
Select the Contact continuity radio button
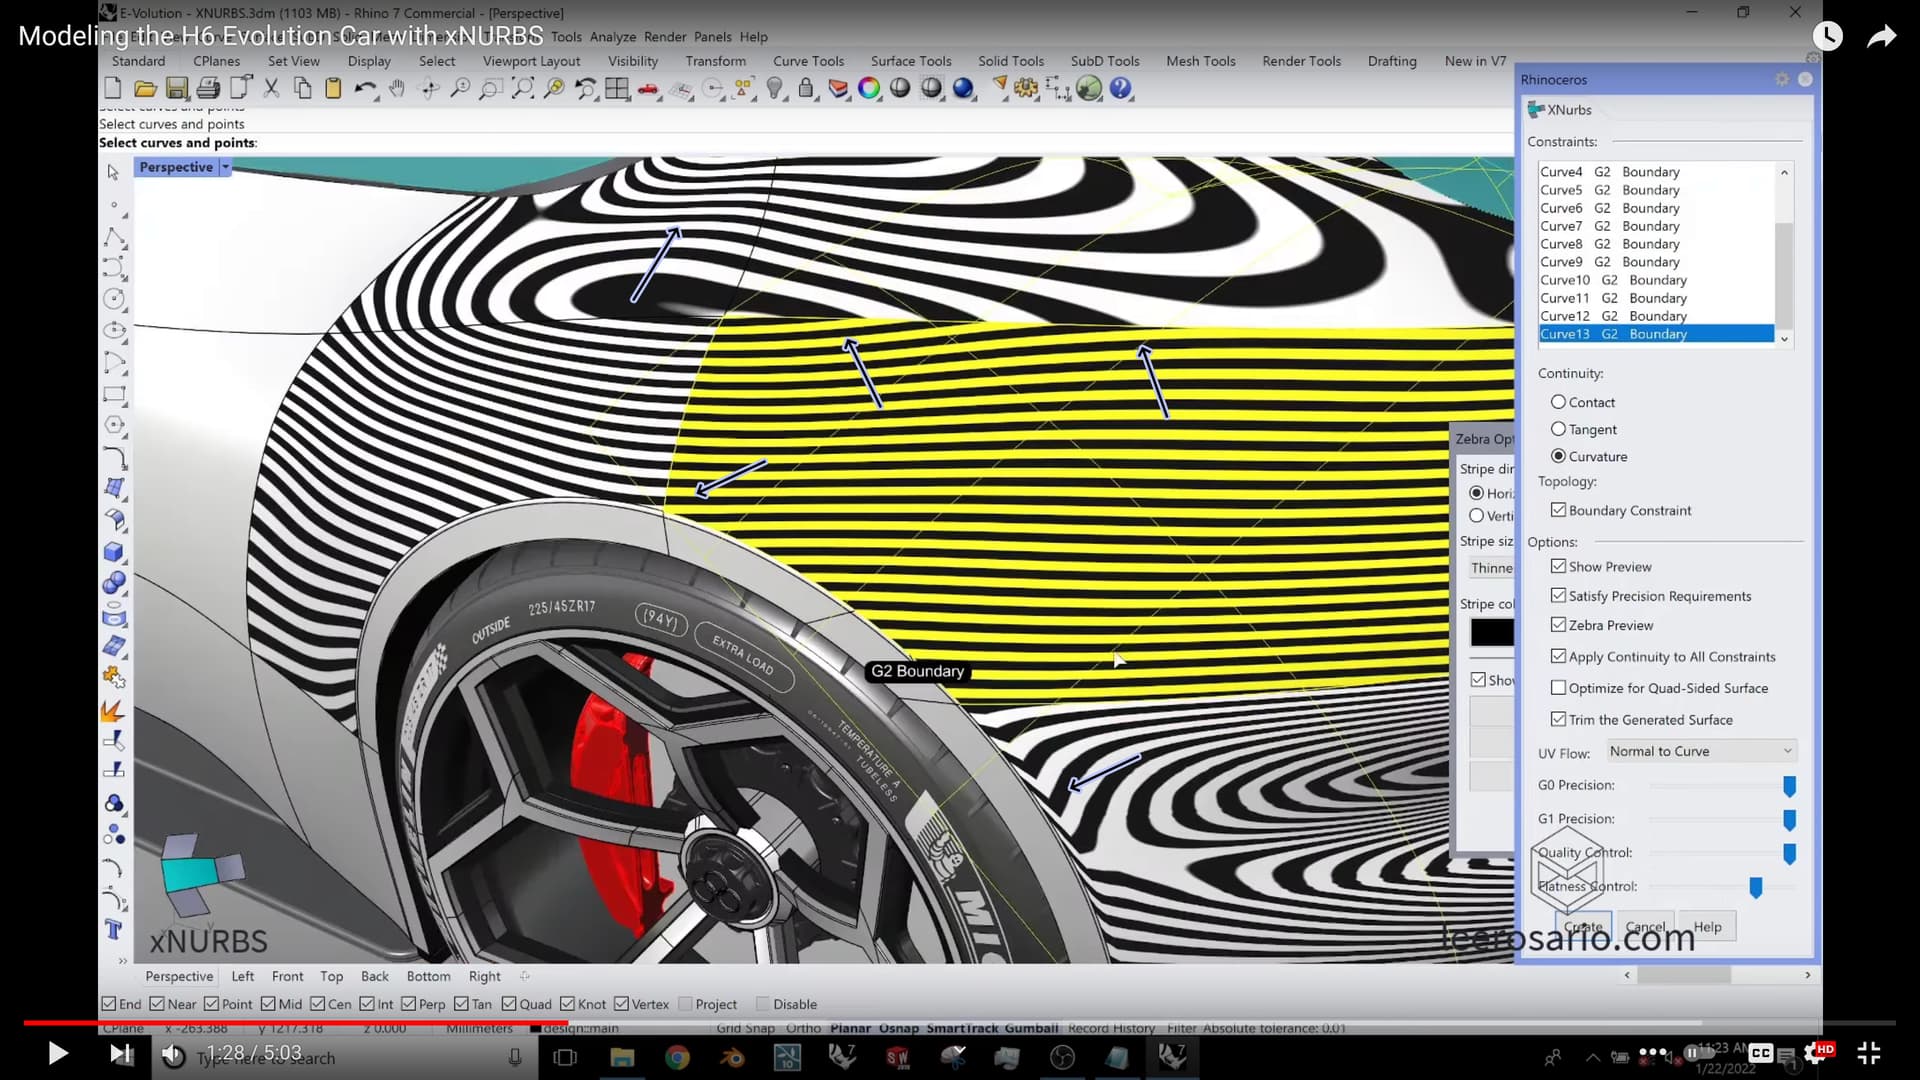[1558, 402]
